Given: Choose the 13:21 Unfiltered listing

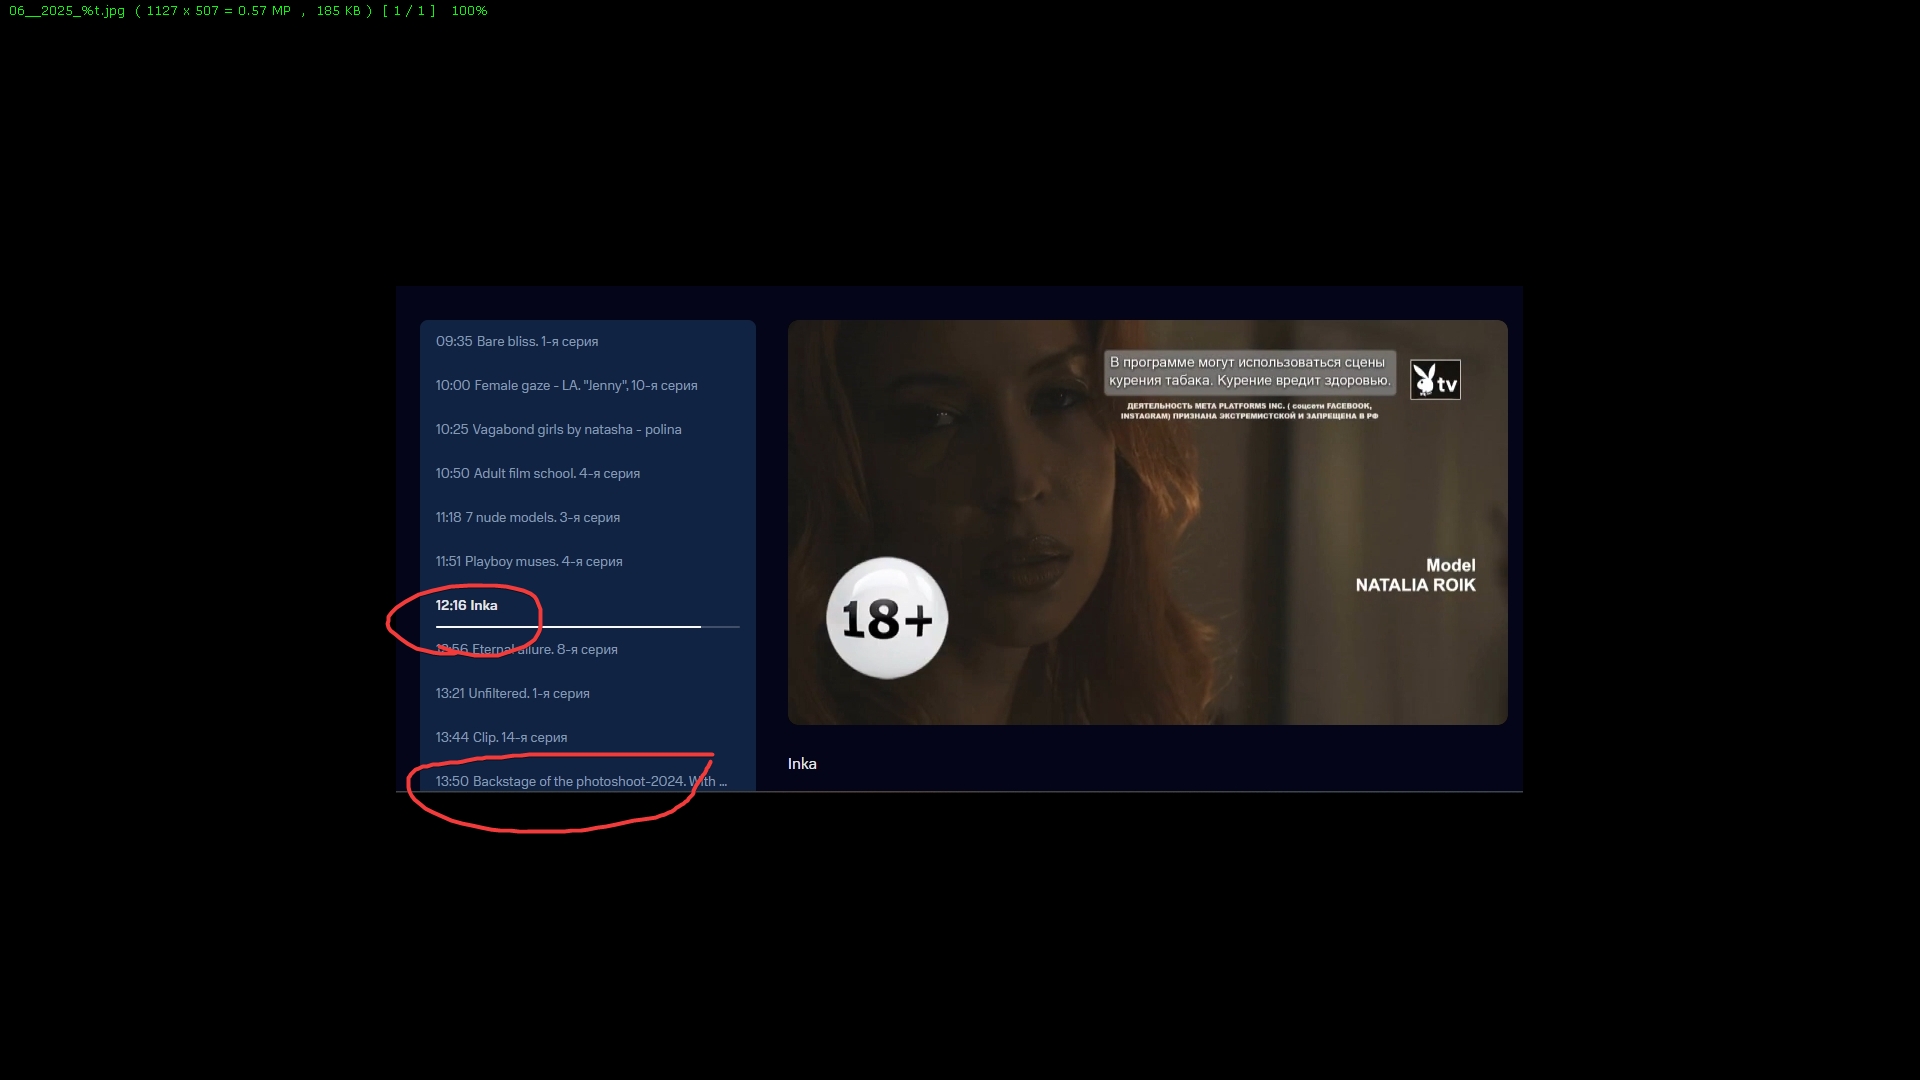Looking at the screenshot, I should pyautogui.click(x=512, y=693).
